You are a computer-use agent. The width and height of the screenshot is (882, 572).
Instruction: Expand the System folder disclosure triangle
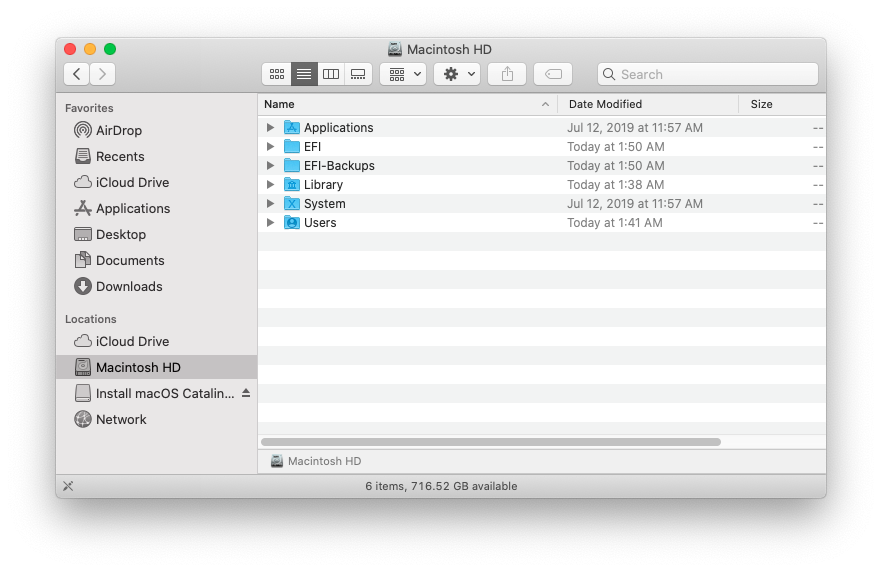tap(270, 204)
